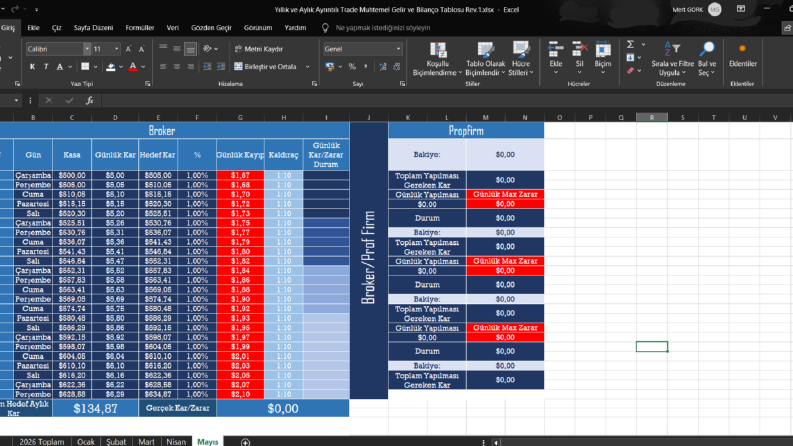The image size is (793, 446).
Task: Align text left
Action: (x=163, y=67)
